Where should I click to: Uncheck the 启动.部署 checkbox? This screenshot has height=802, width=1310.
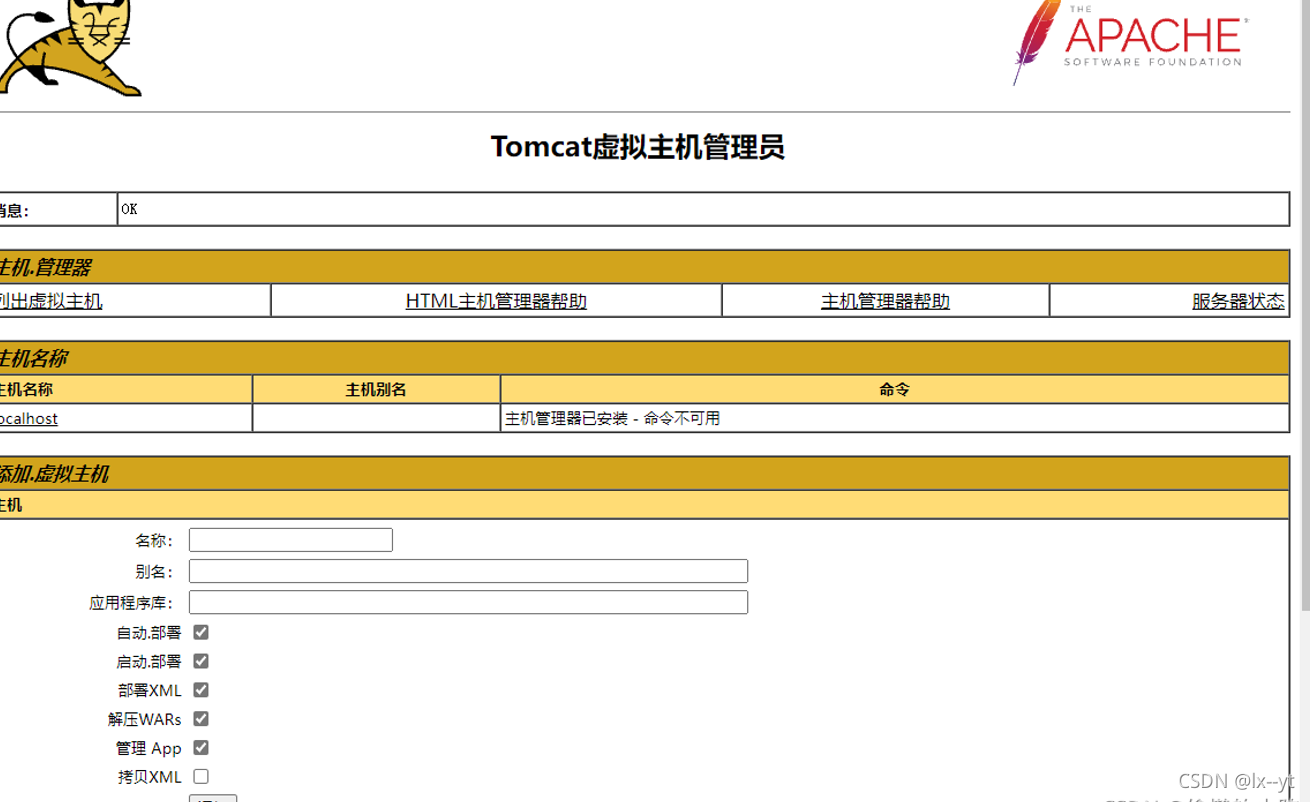click(x=201, y=661)
